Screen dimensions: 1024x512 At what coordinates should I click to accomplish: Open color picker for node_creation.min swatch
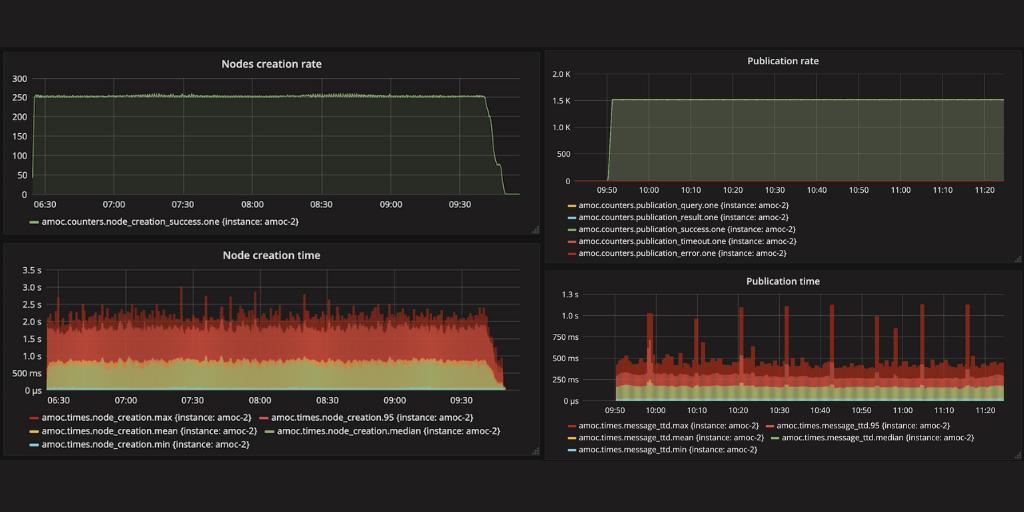pos(34,445)
